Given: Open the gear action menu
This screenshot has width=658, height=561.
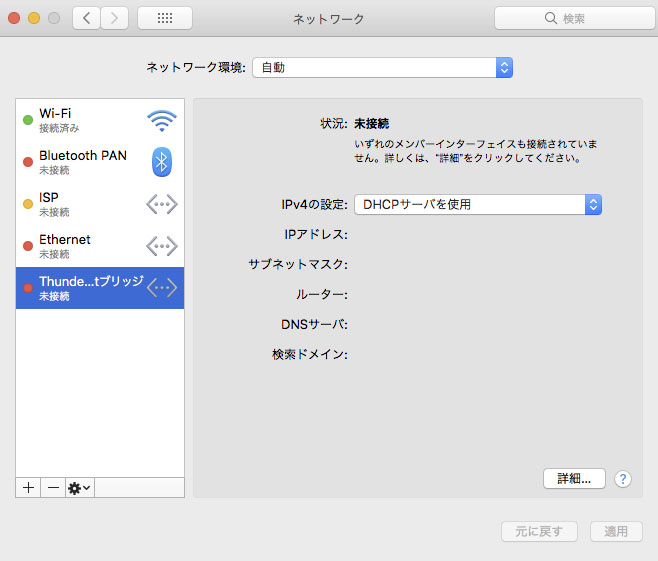Looking at the screenshot, I should (80, 488).
